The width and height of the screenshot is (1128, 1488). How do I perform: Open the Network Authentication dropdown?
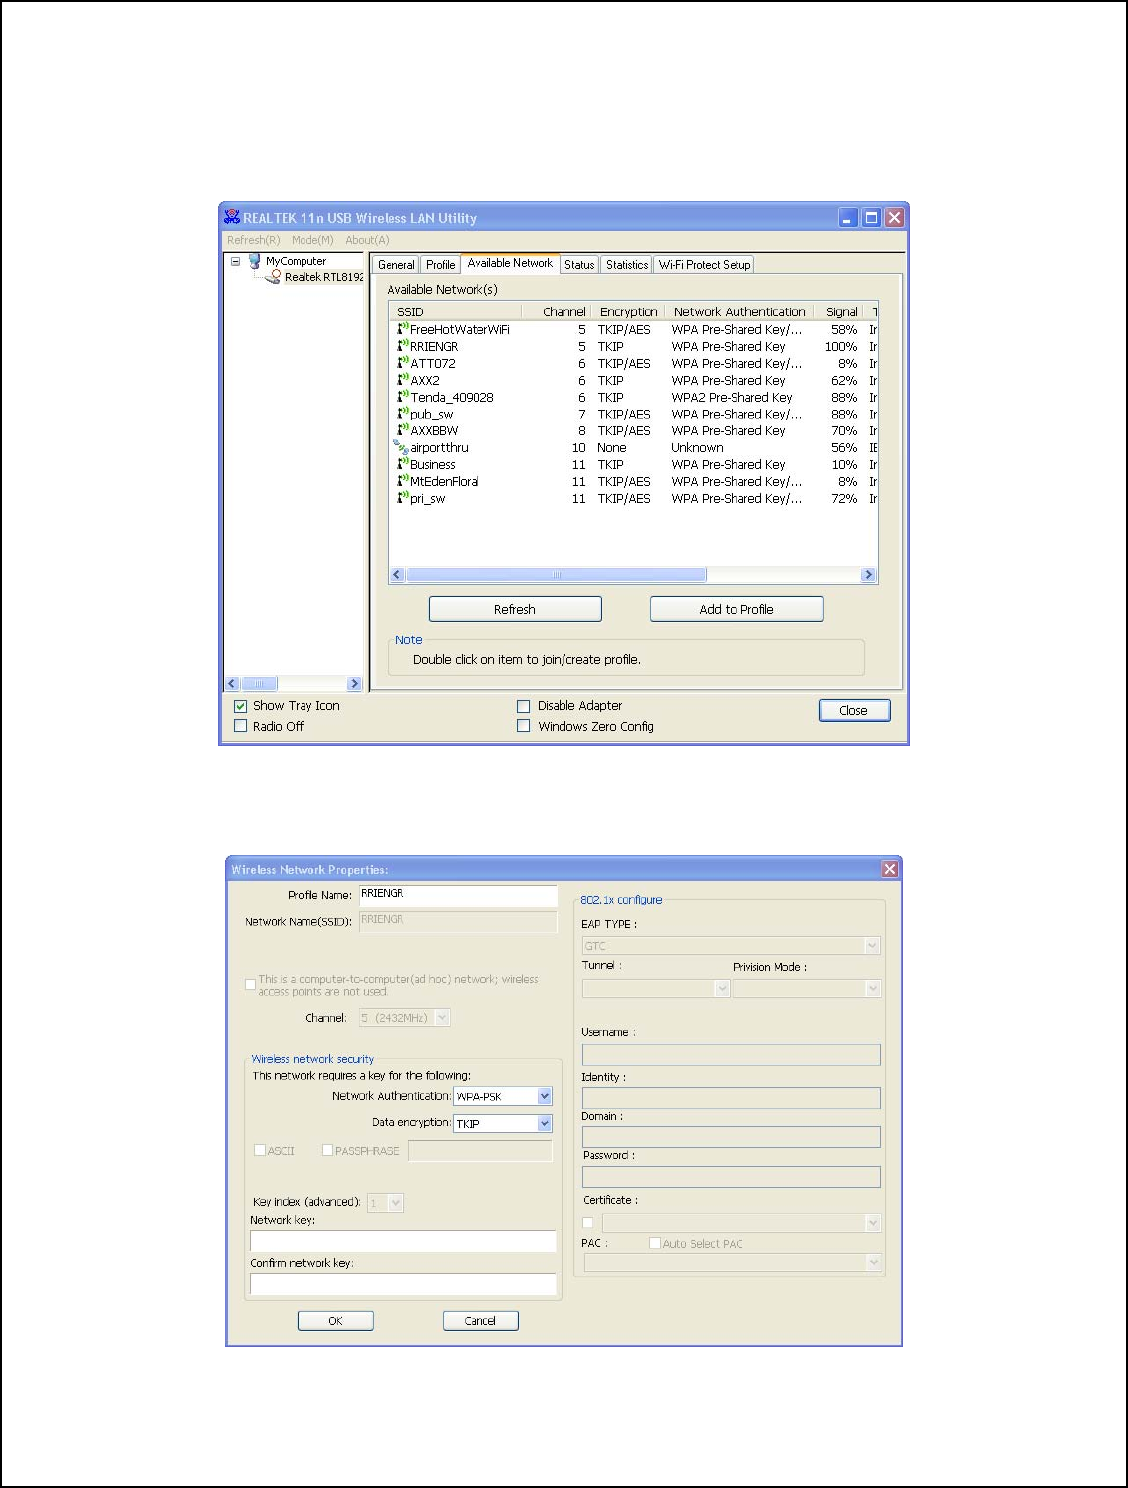pyautogui.click(x=545, y=1096)
